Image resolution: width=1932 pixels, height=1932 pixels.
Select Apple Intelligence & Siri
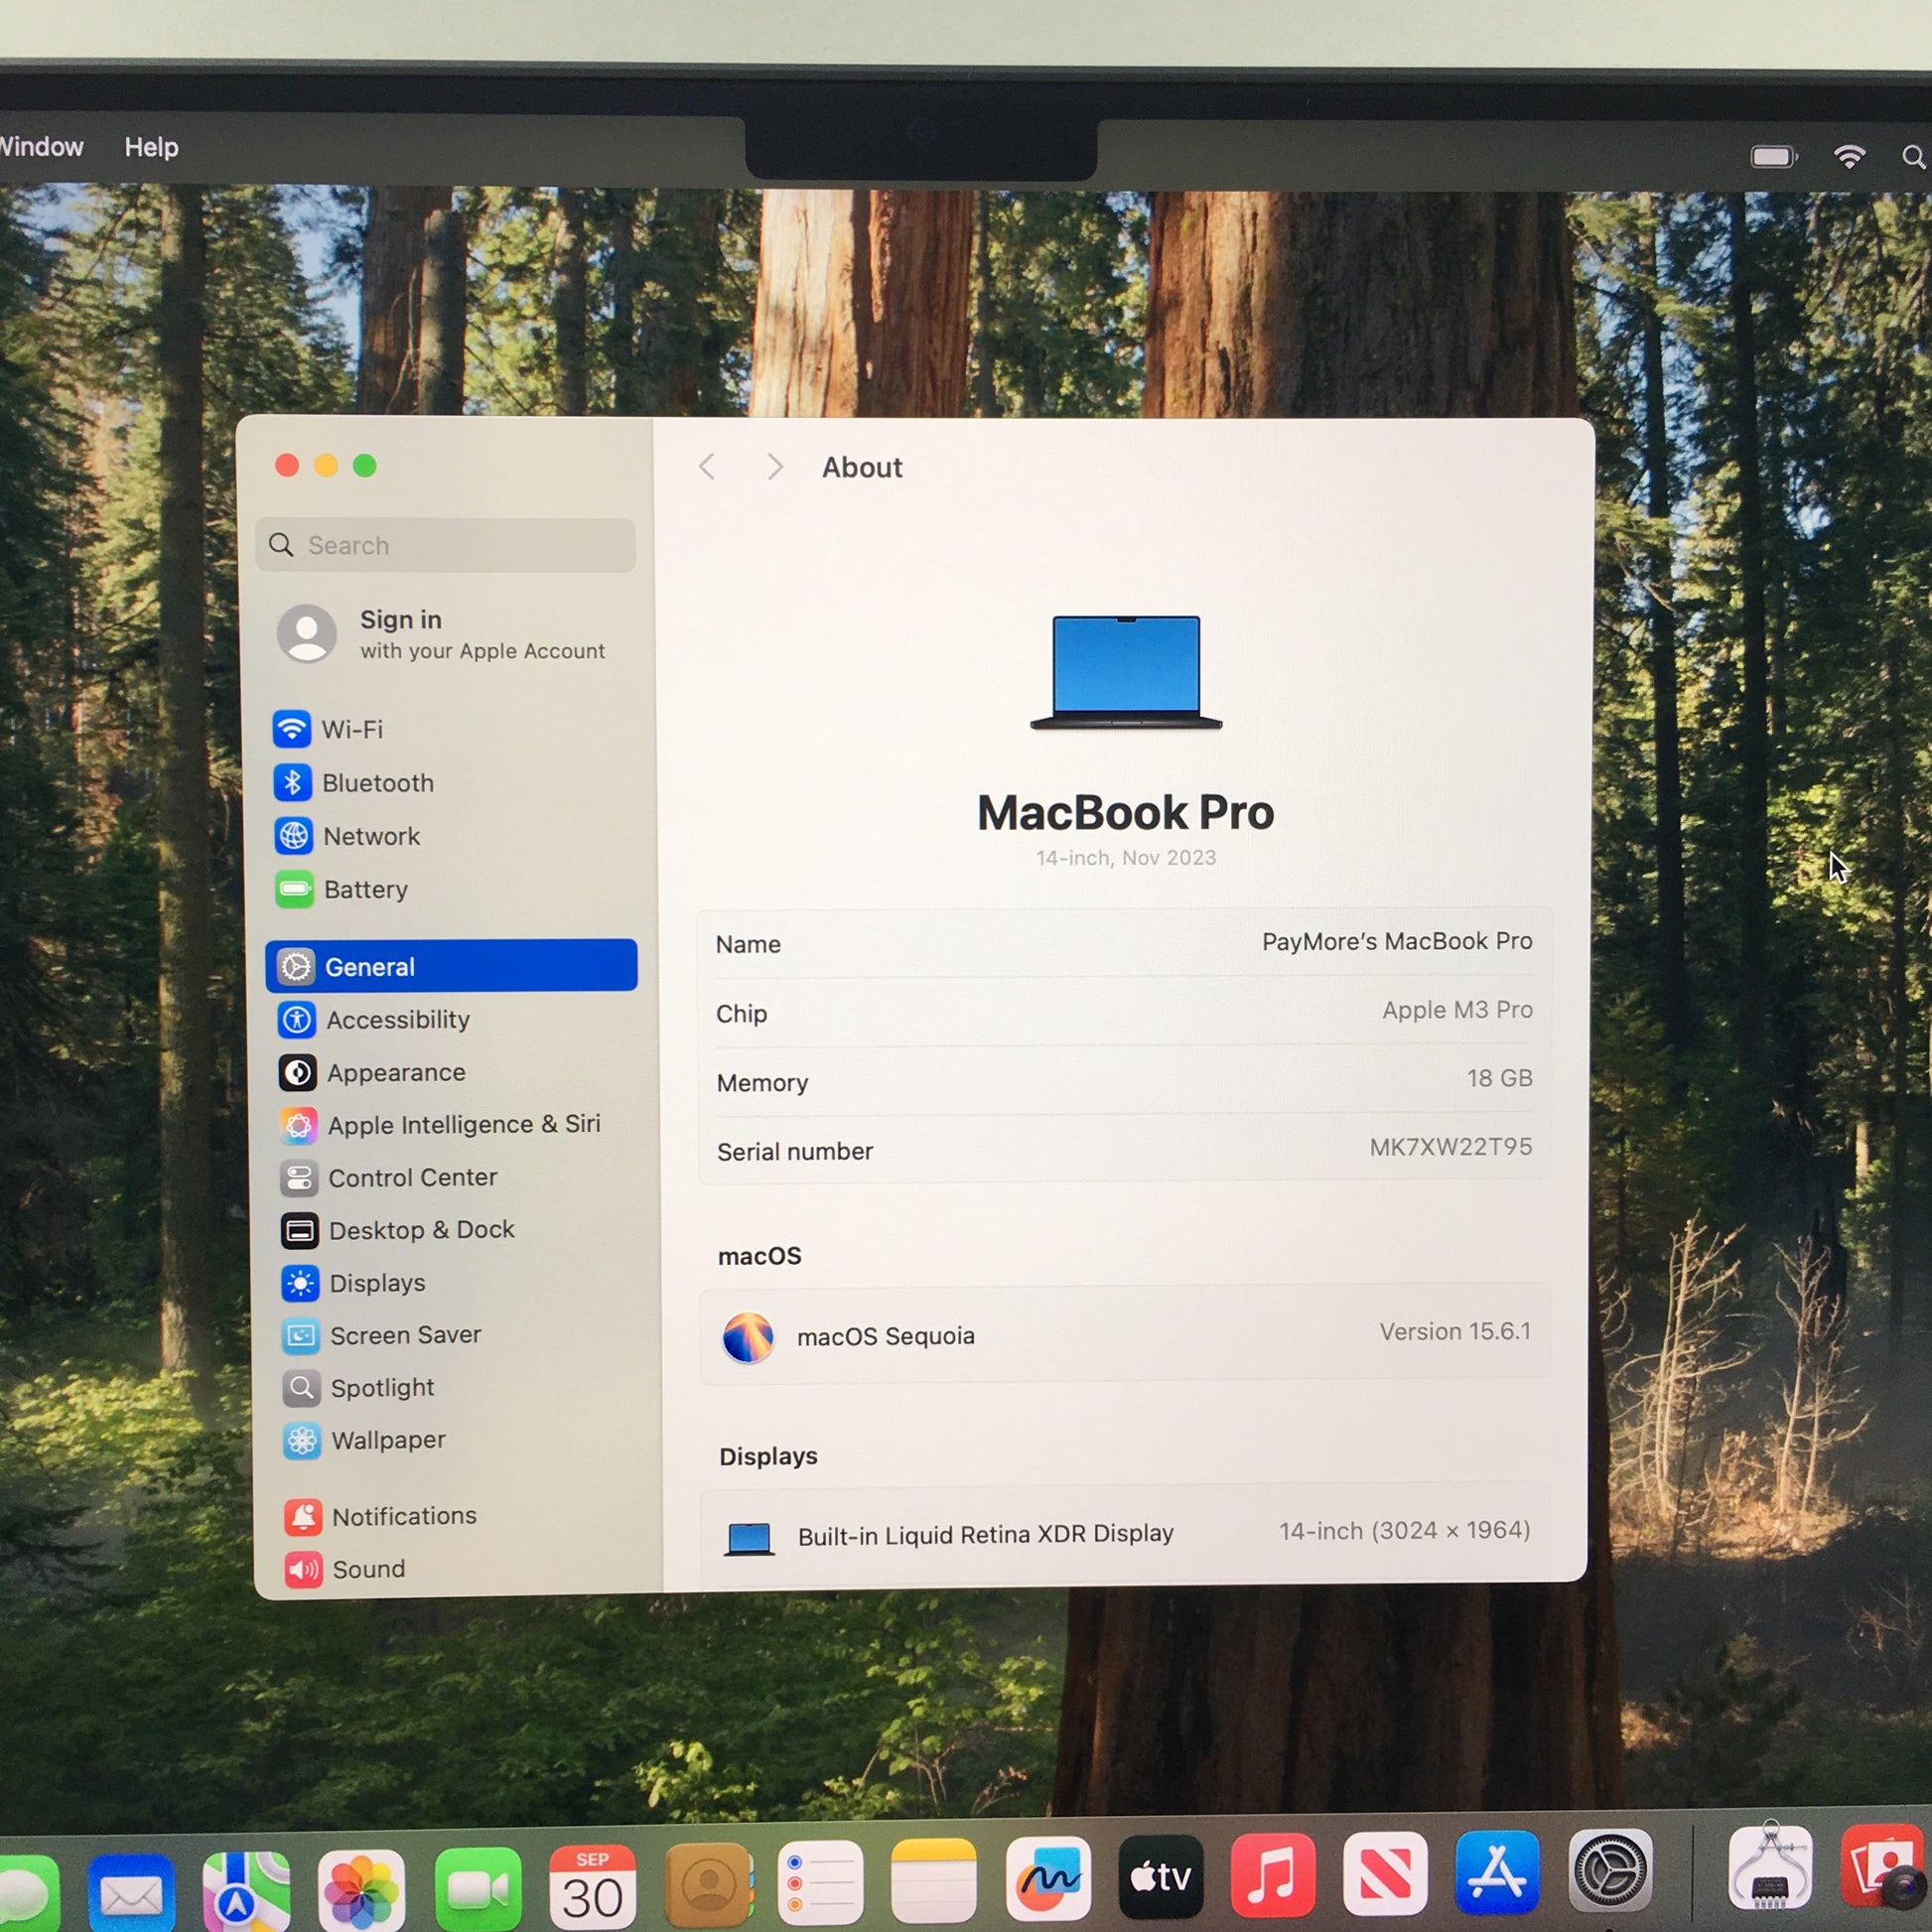463,1124
